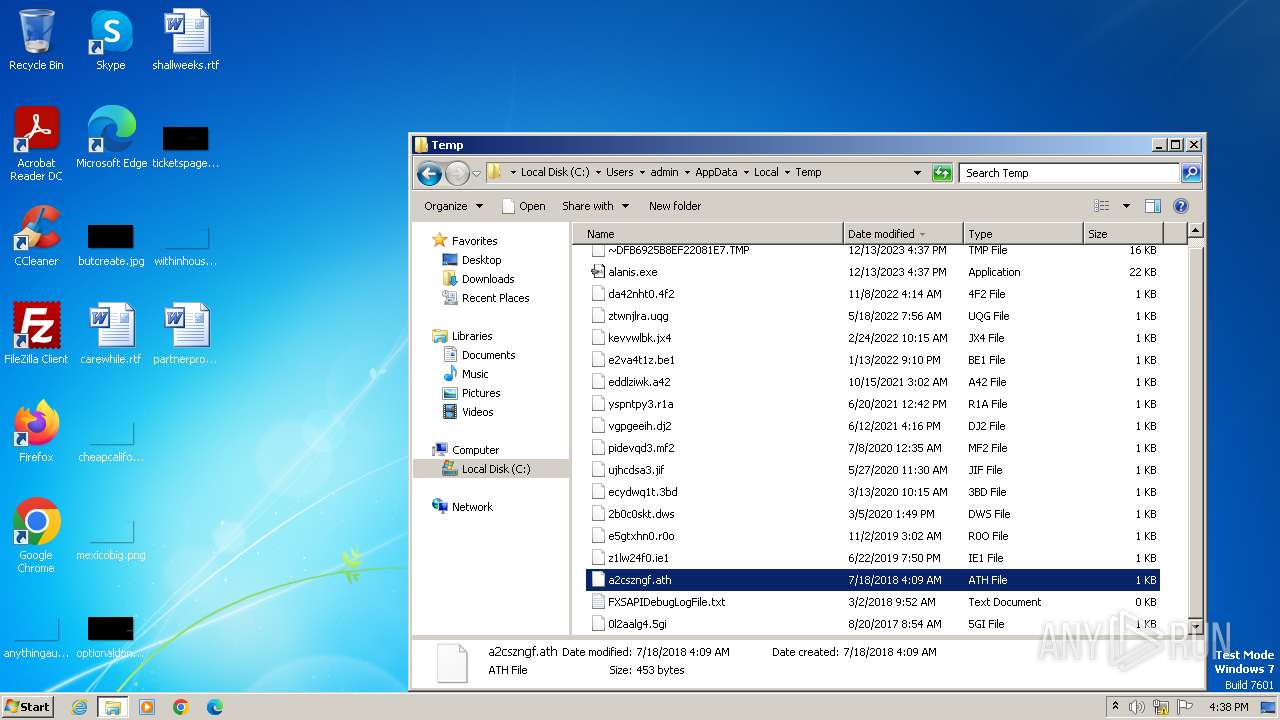Launch the Google Chrome desktop shortcut
The width and height of the screenshot is (1280, 720).
point(36,536)
